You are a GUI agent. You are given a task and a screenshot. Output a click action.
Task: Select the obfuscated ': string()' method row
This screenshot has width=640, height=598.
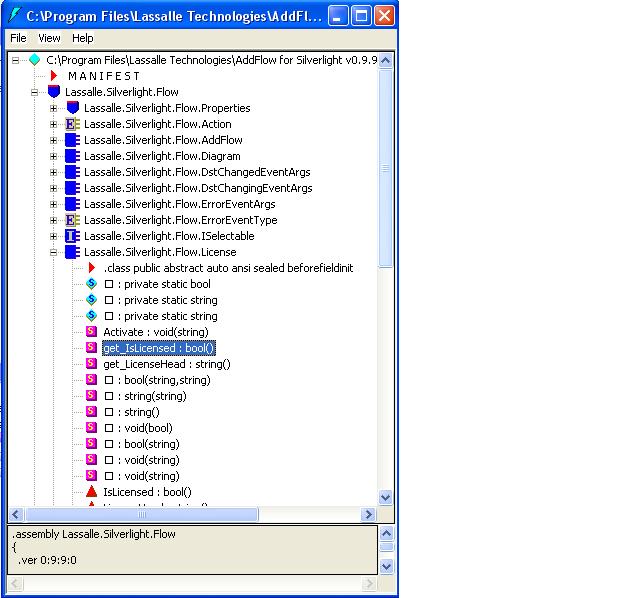(x=132, y=412)
